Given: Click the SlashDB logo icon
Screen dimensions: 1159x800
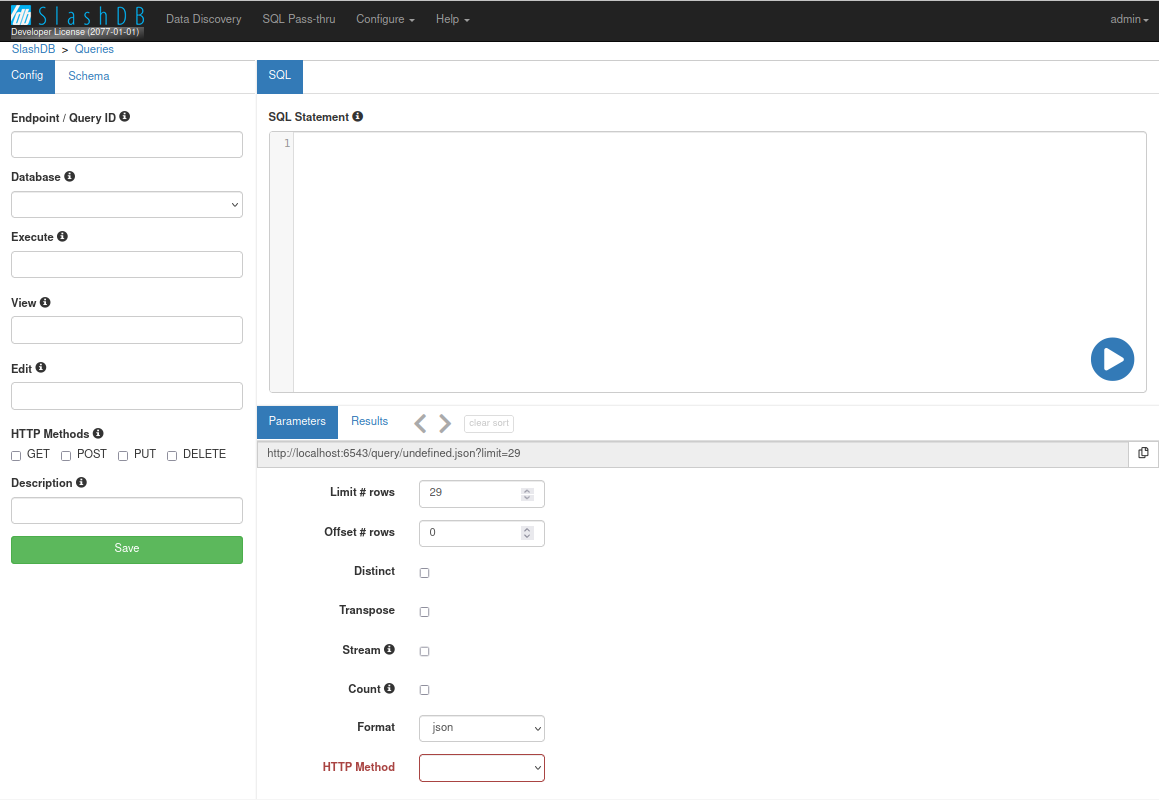Looking at the screenshot, I should [21, 16].
